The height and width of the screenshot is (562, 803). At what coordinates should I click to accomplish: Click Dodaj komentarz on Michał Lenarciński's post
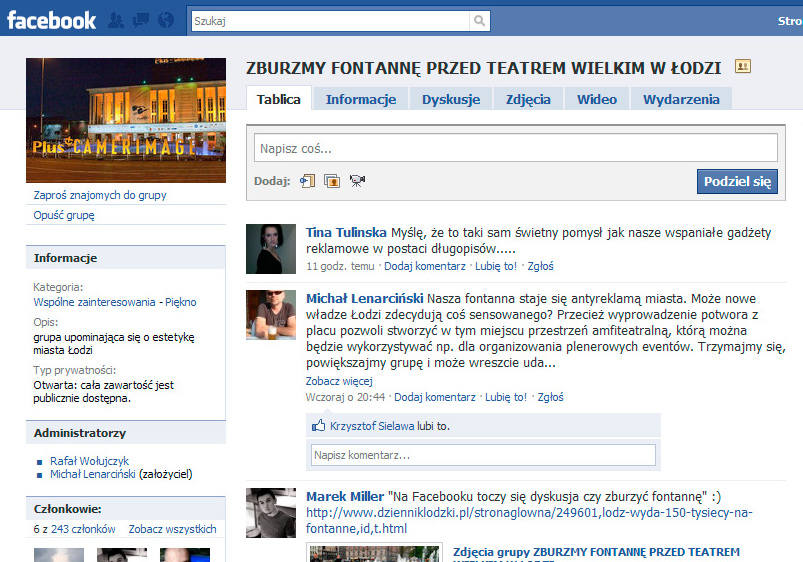tap(434, 397)
